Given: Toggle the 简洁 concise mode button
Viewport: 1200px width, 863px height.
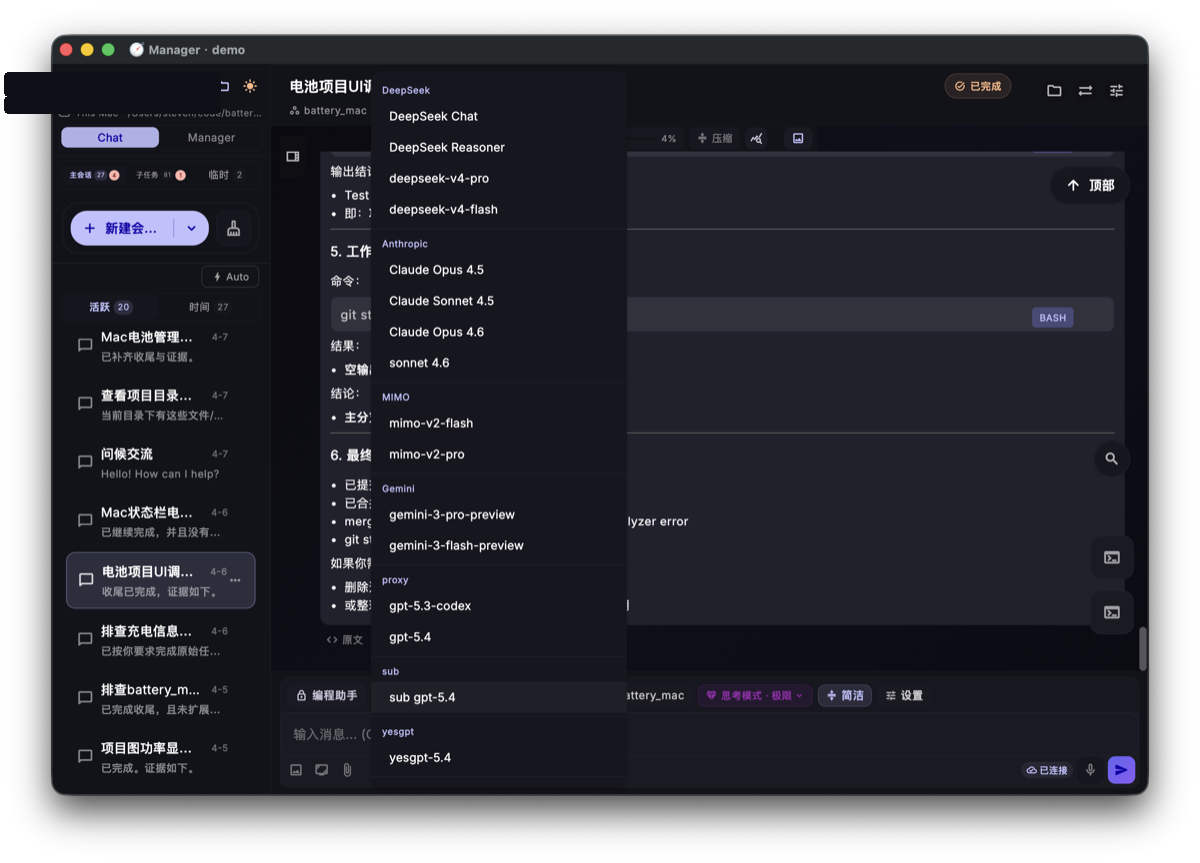Looking at the screenshot, I should click(845, 695).
